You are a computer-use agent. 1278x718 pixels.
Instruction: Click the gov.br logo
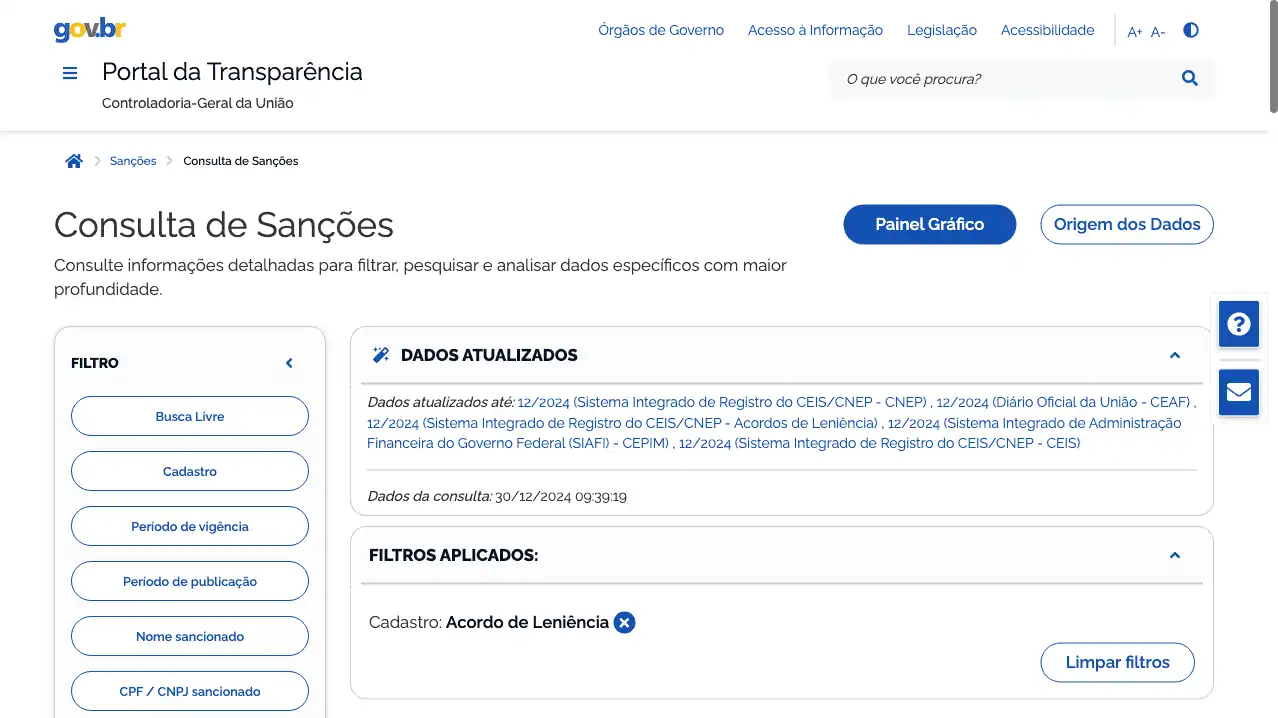point(89,30)
